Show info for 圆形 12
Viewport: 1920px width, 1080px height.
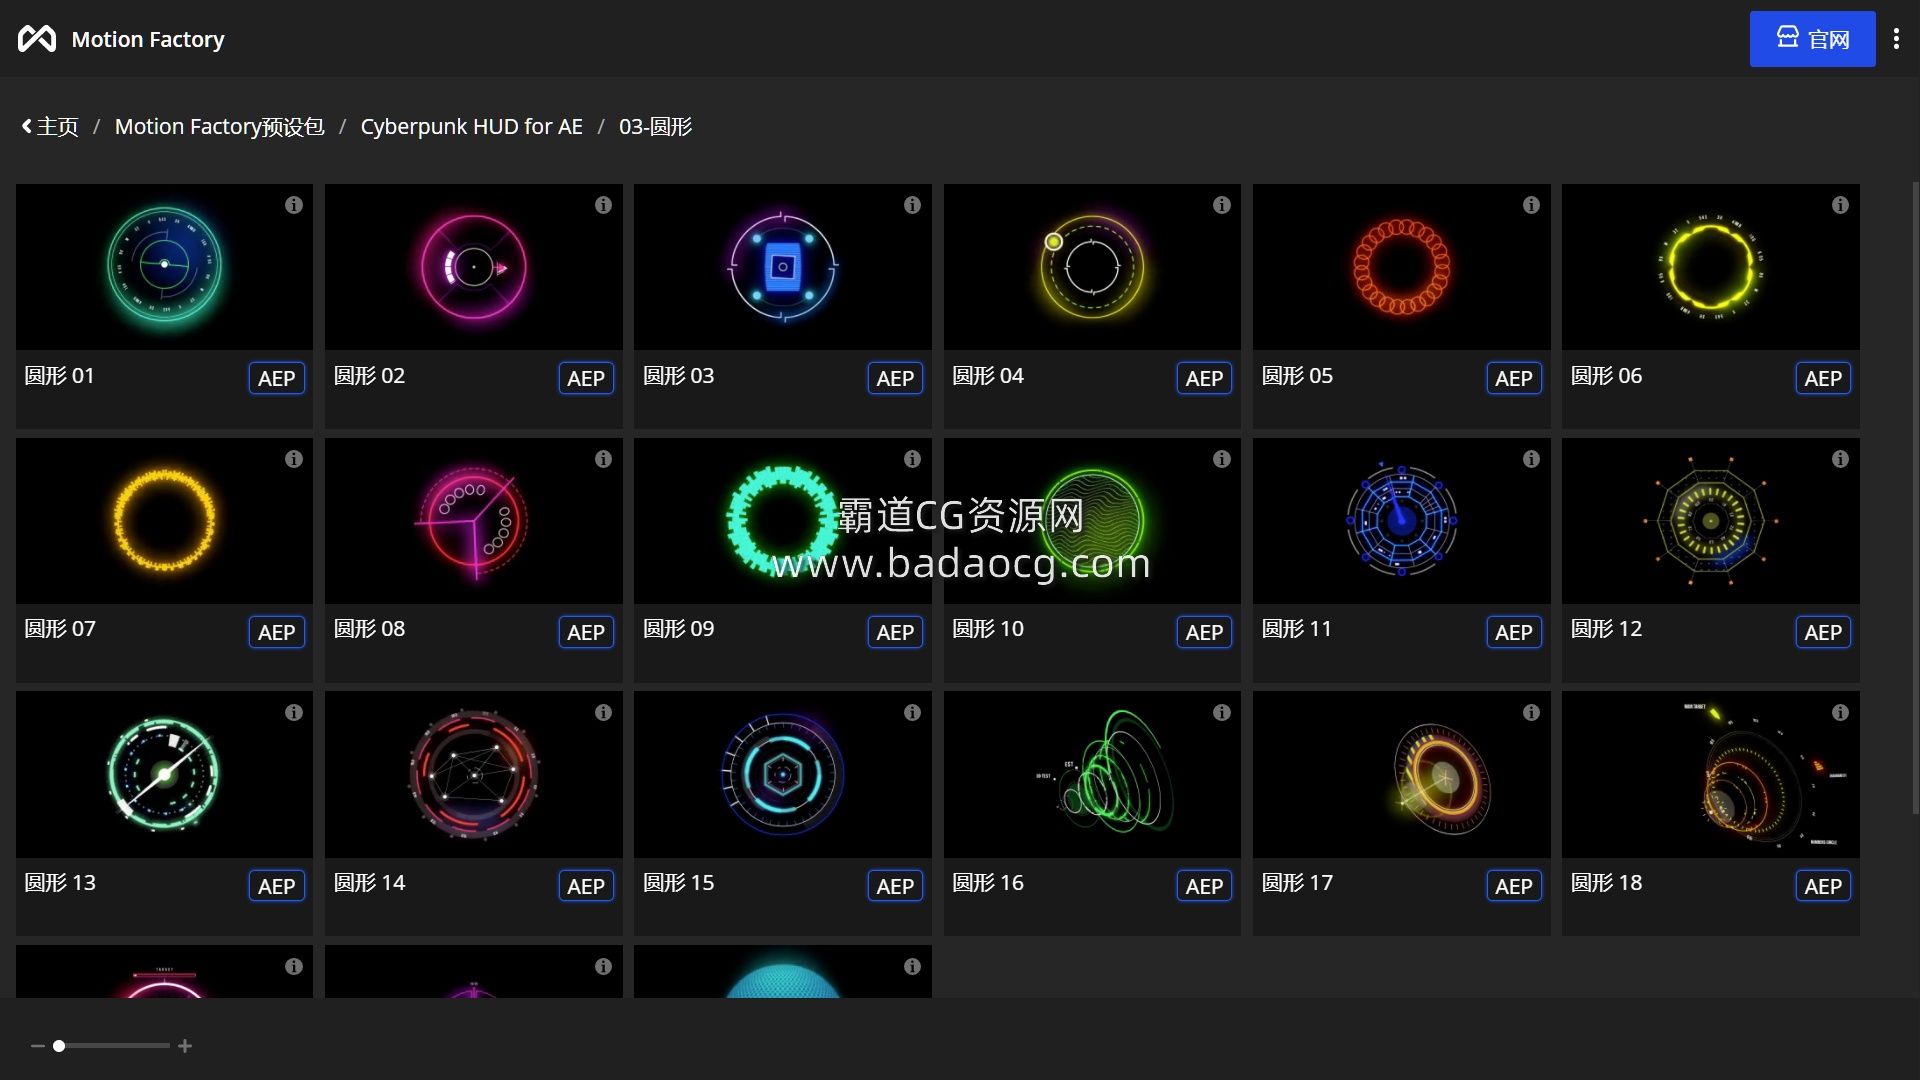point(1840,459)
